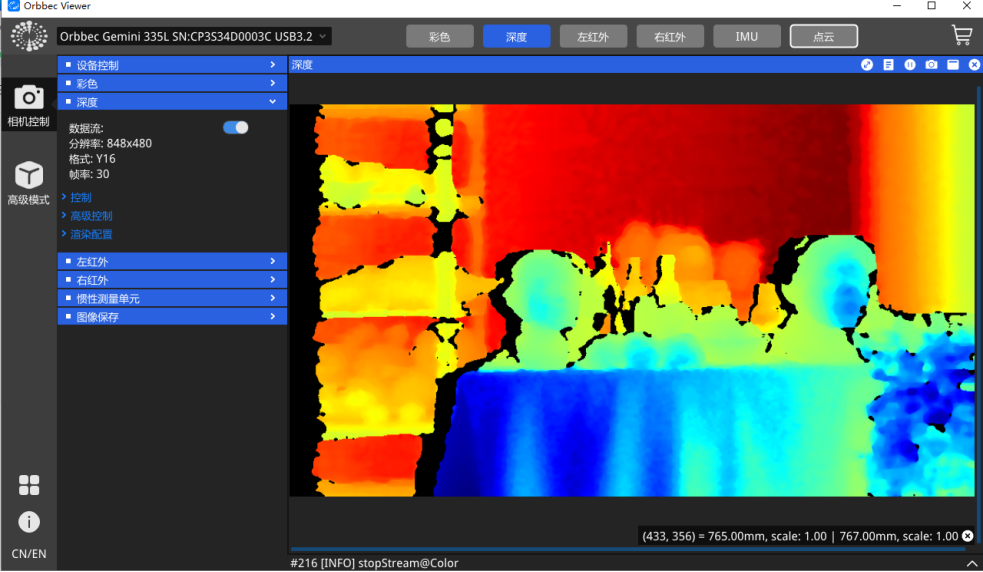This screenshot has width=983, height=572.
Task: Switch language with CN/EN
Action: click(x=29, y=554)
